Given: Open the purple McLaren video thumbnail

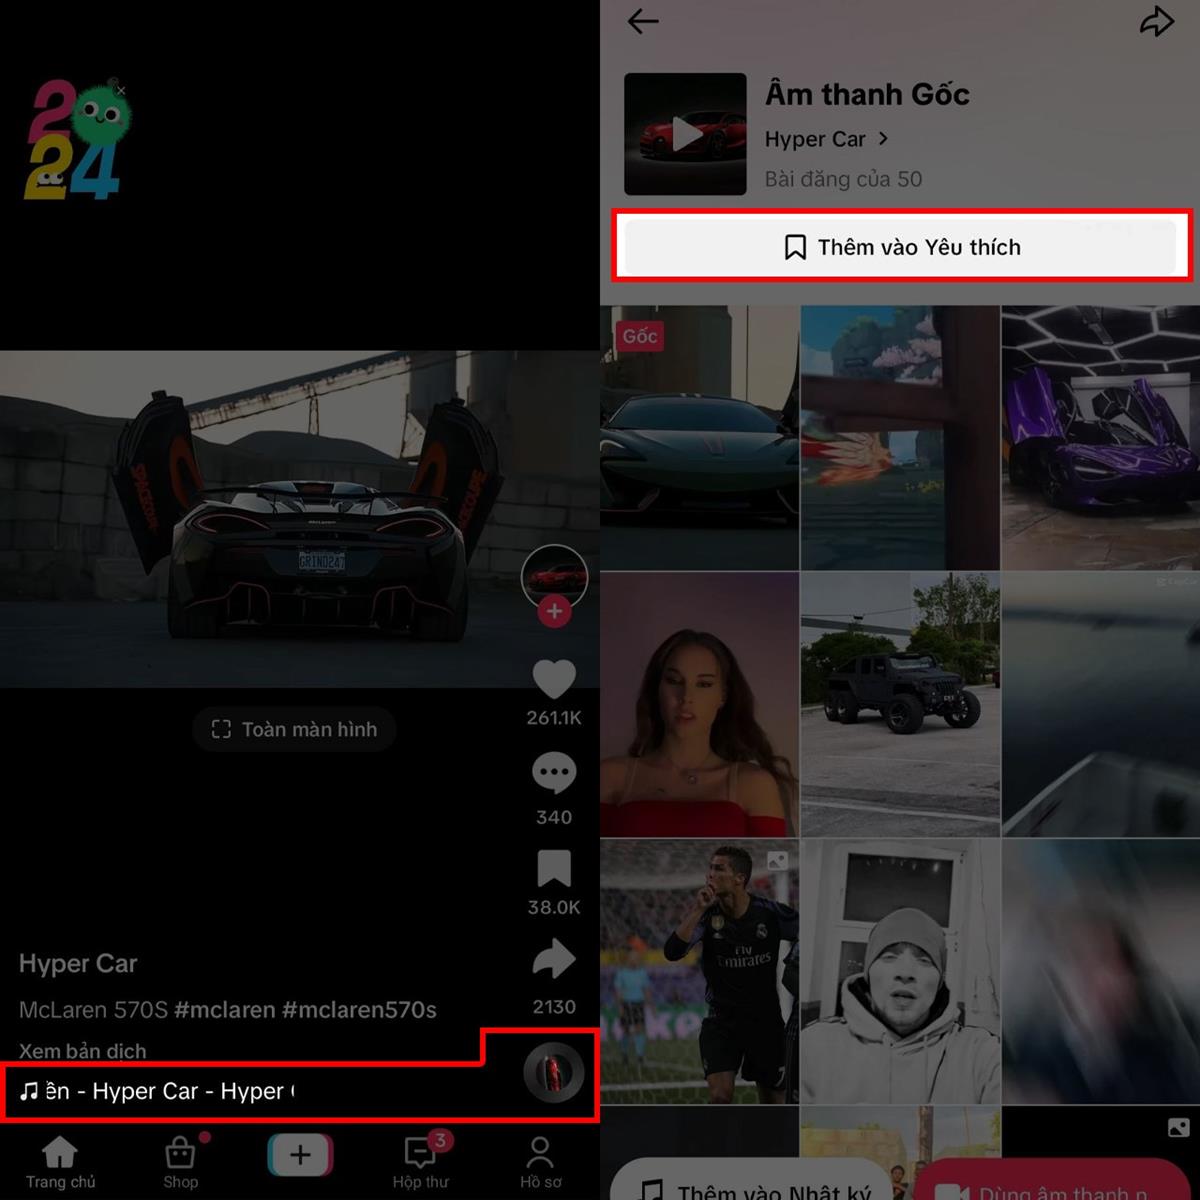Looking at the screenshot, I should [1100, 438].
